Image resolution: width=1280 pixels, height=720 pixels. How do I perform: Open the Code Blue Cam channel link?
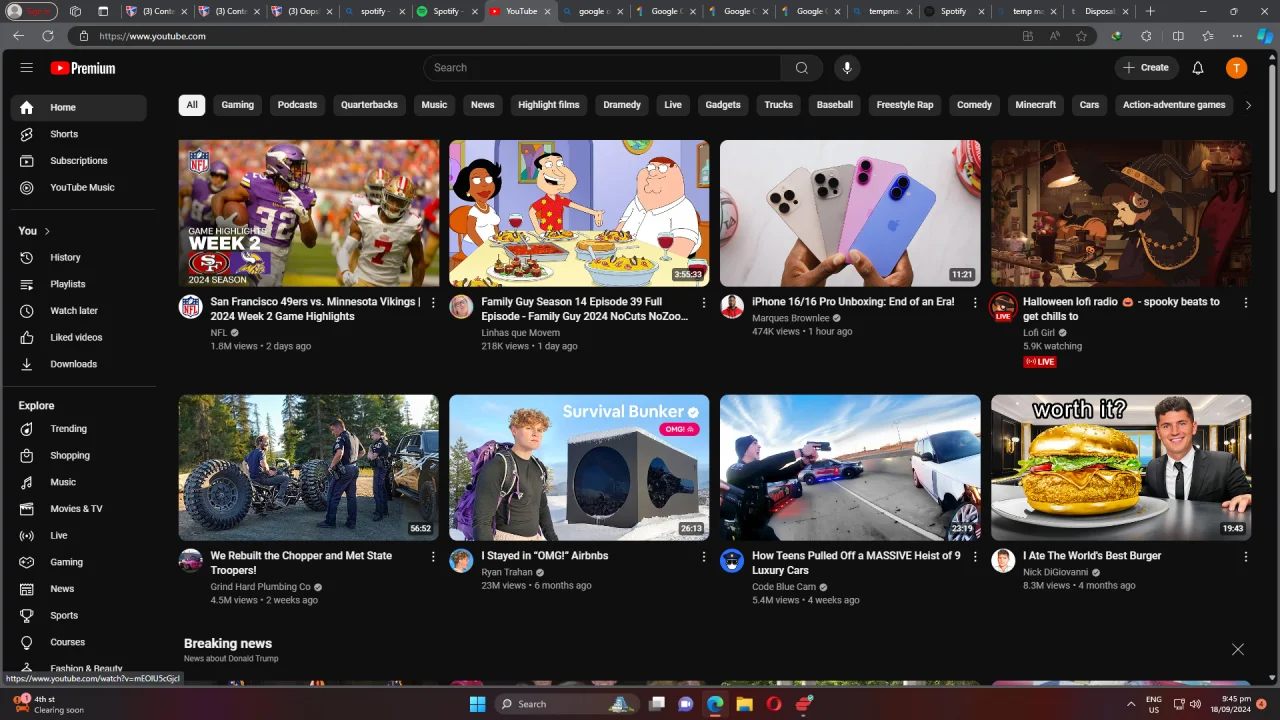[784, 587]
